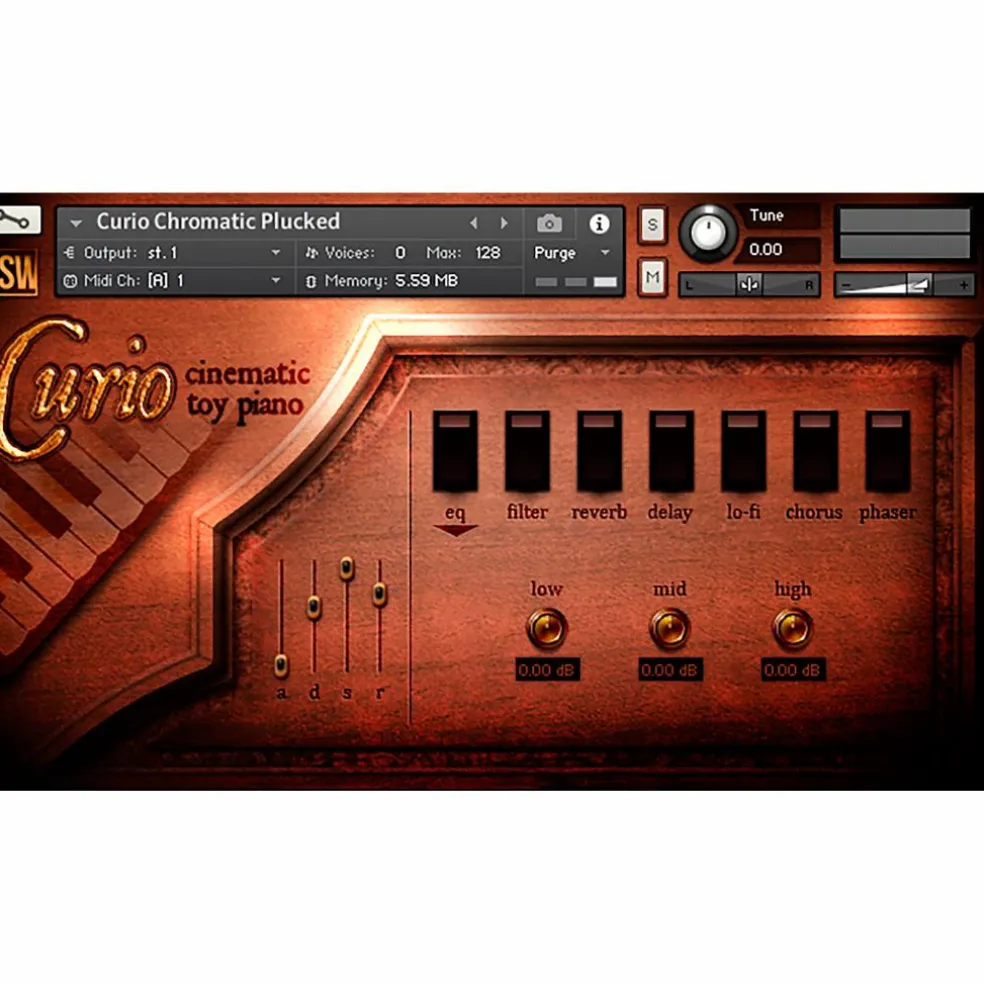Toggle the delay effect switch
984x984 pixels.
671,451
